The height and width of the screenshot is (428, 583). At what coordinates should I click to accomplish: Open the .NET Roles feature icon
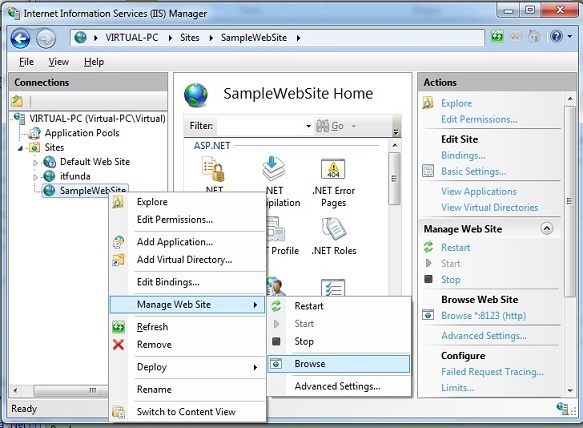(x=334, y=229)
